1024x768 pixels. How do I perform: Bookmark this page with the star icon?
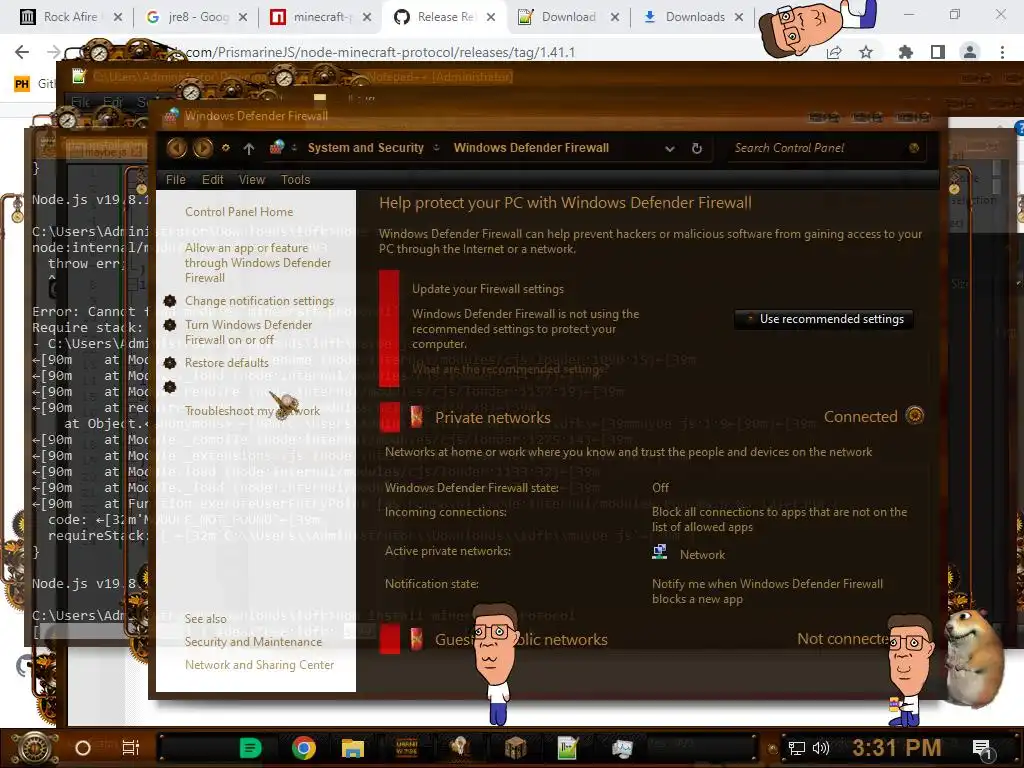pyautogui.click(x=866, y=52)
